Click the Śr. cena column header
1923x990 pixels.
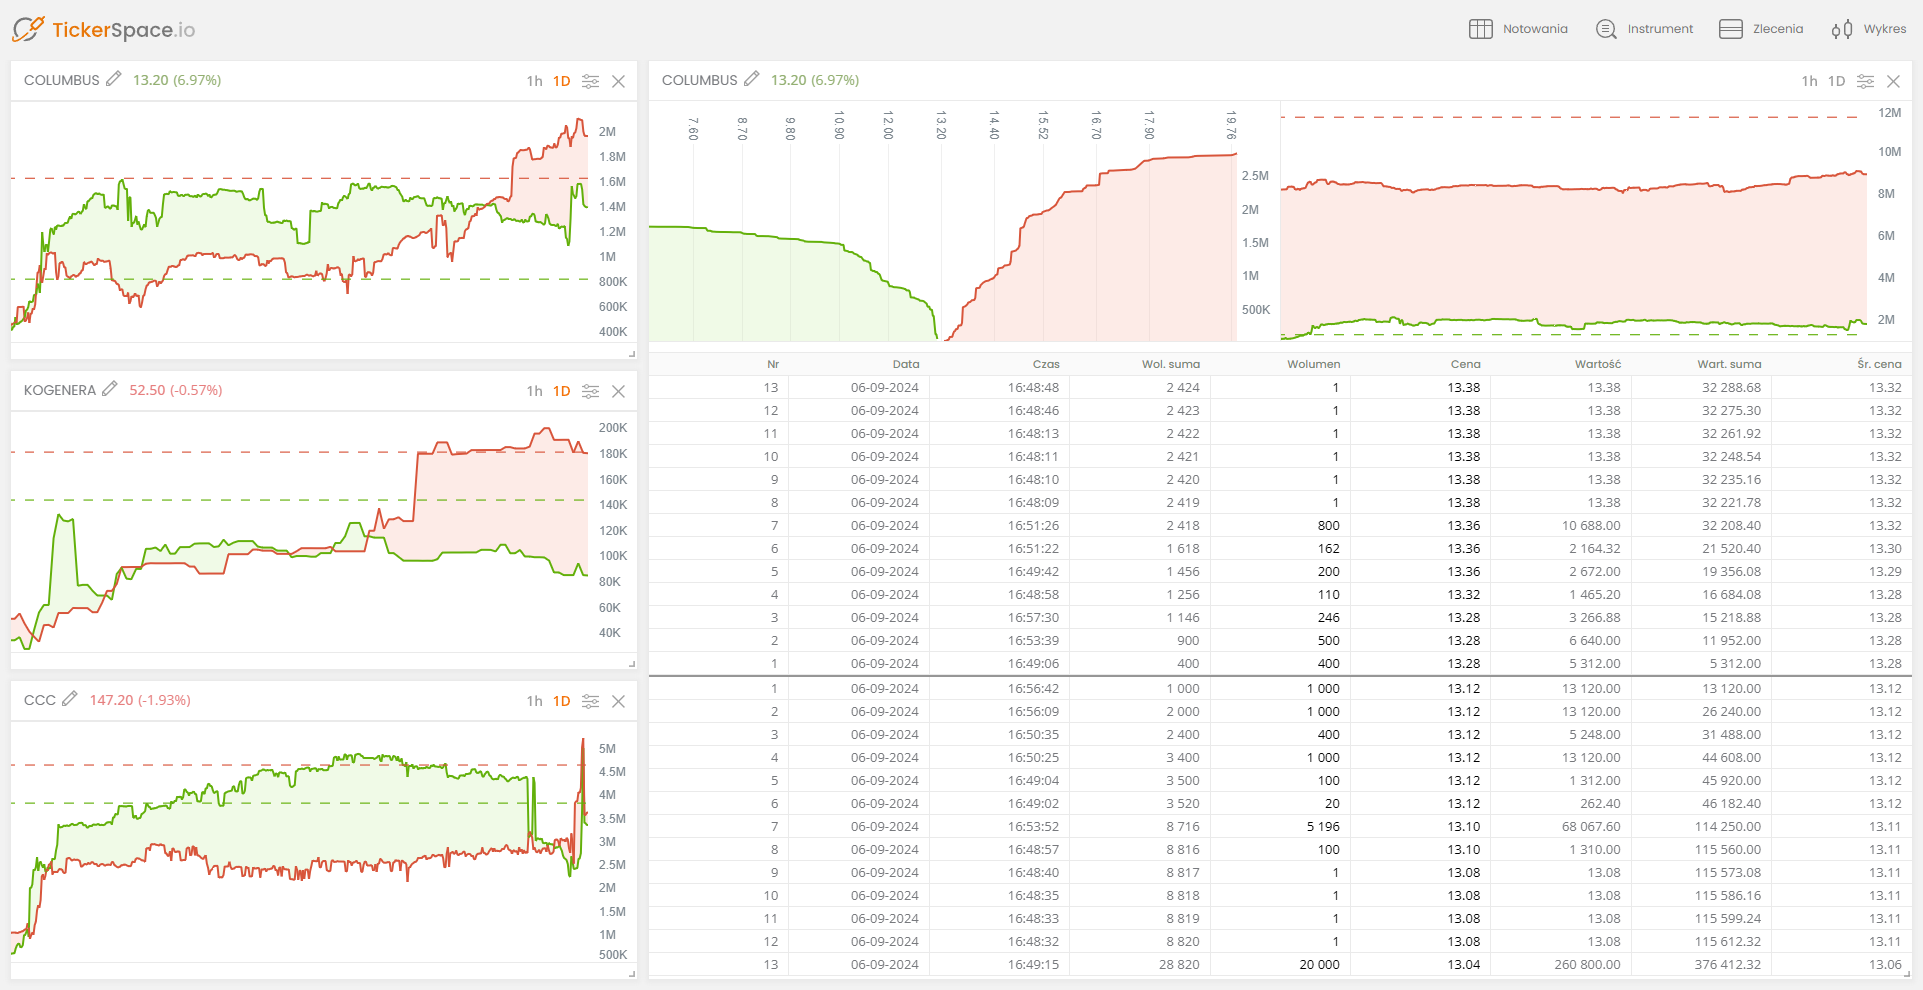click(1880, 364)
